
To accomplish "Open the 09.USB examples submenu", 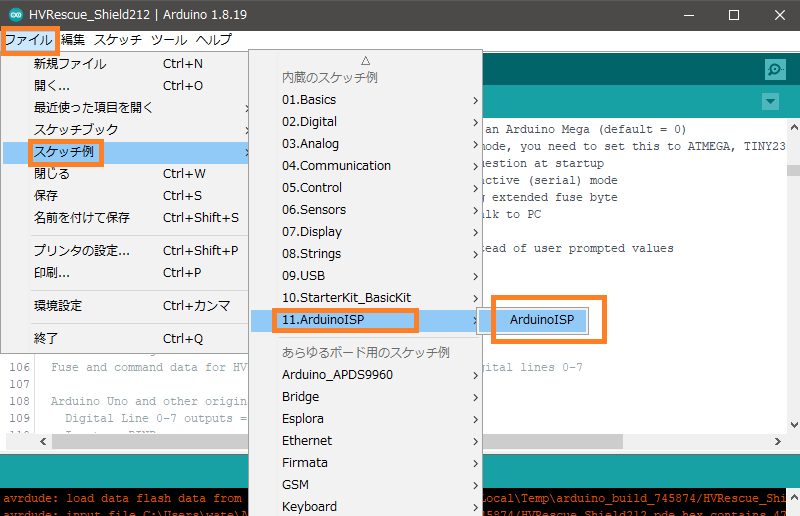I will (366, 276).
